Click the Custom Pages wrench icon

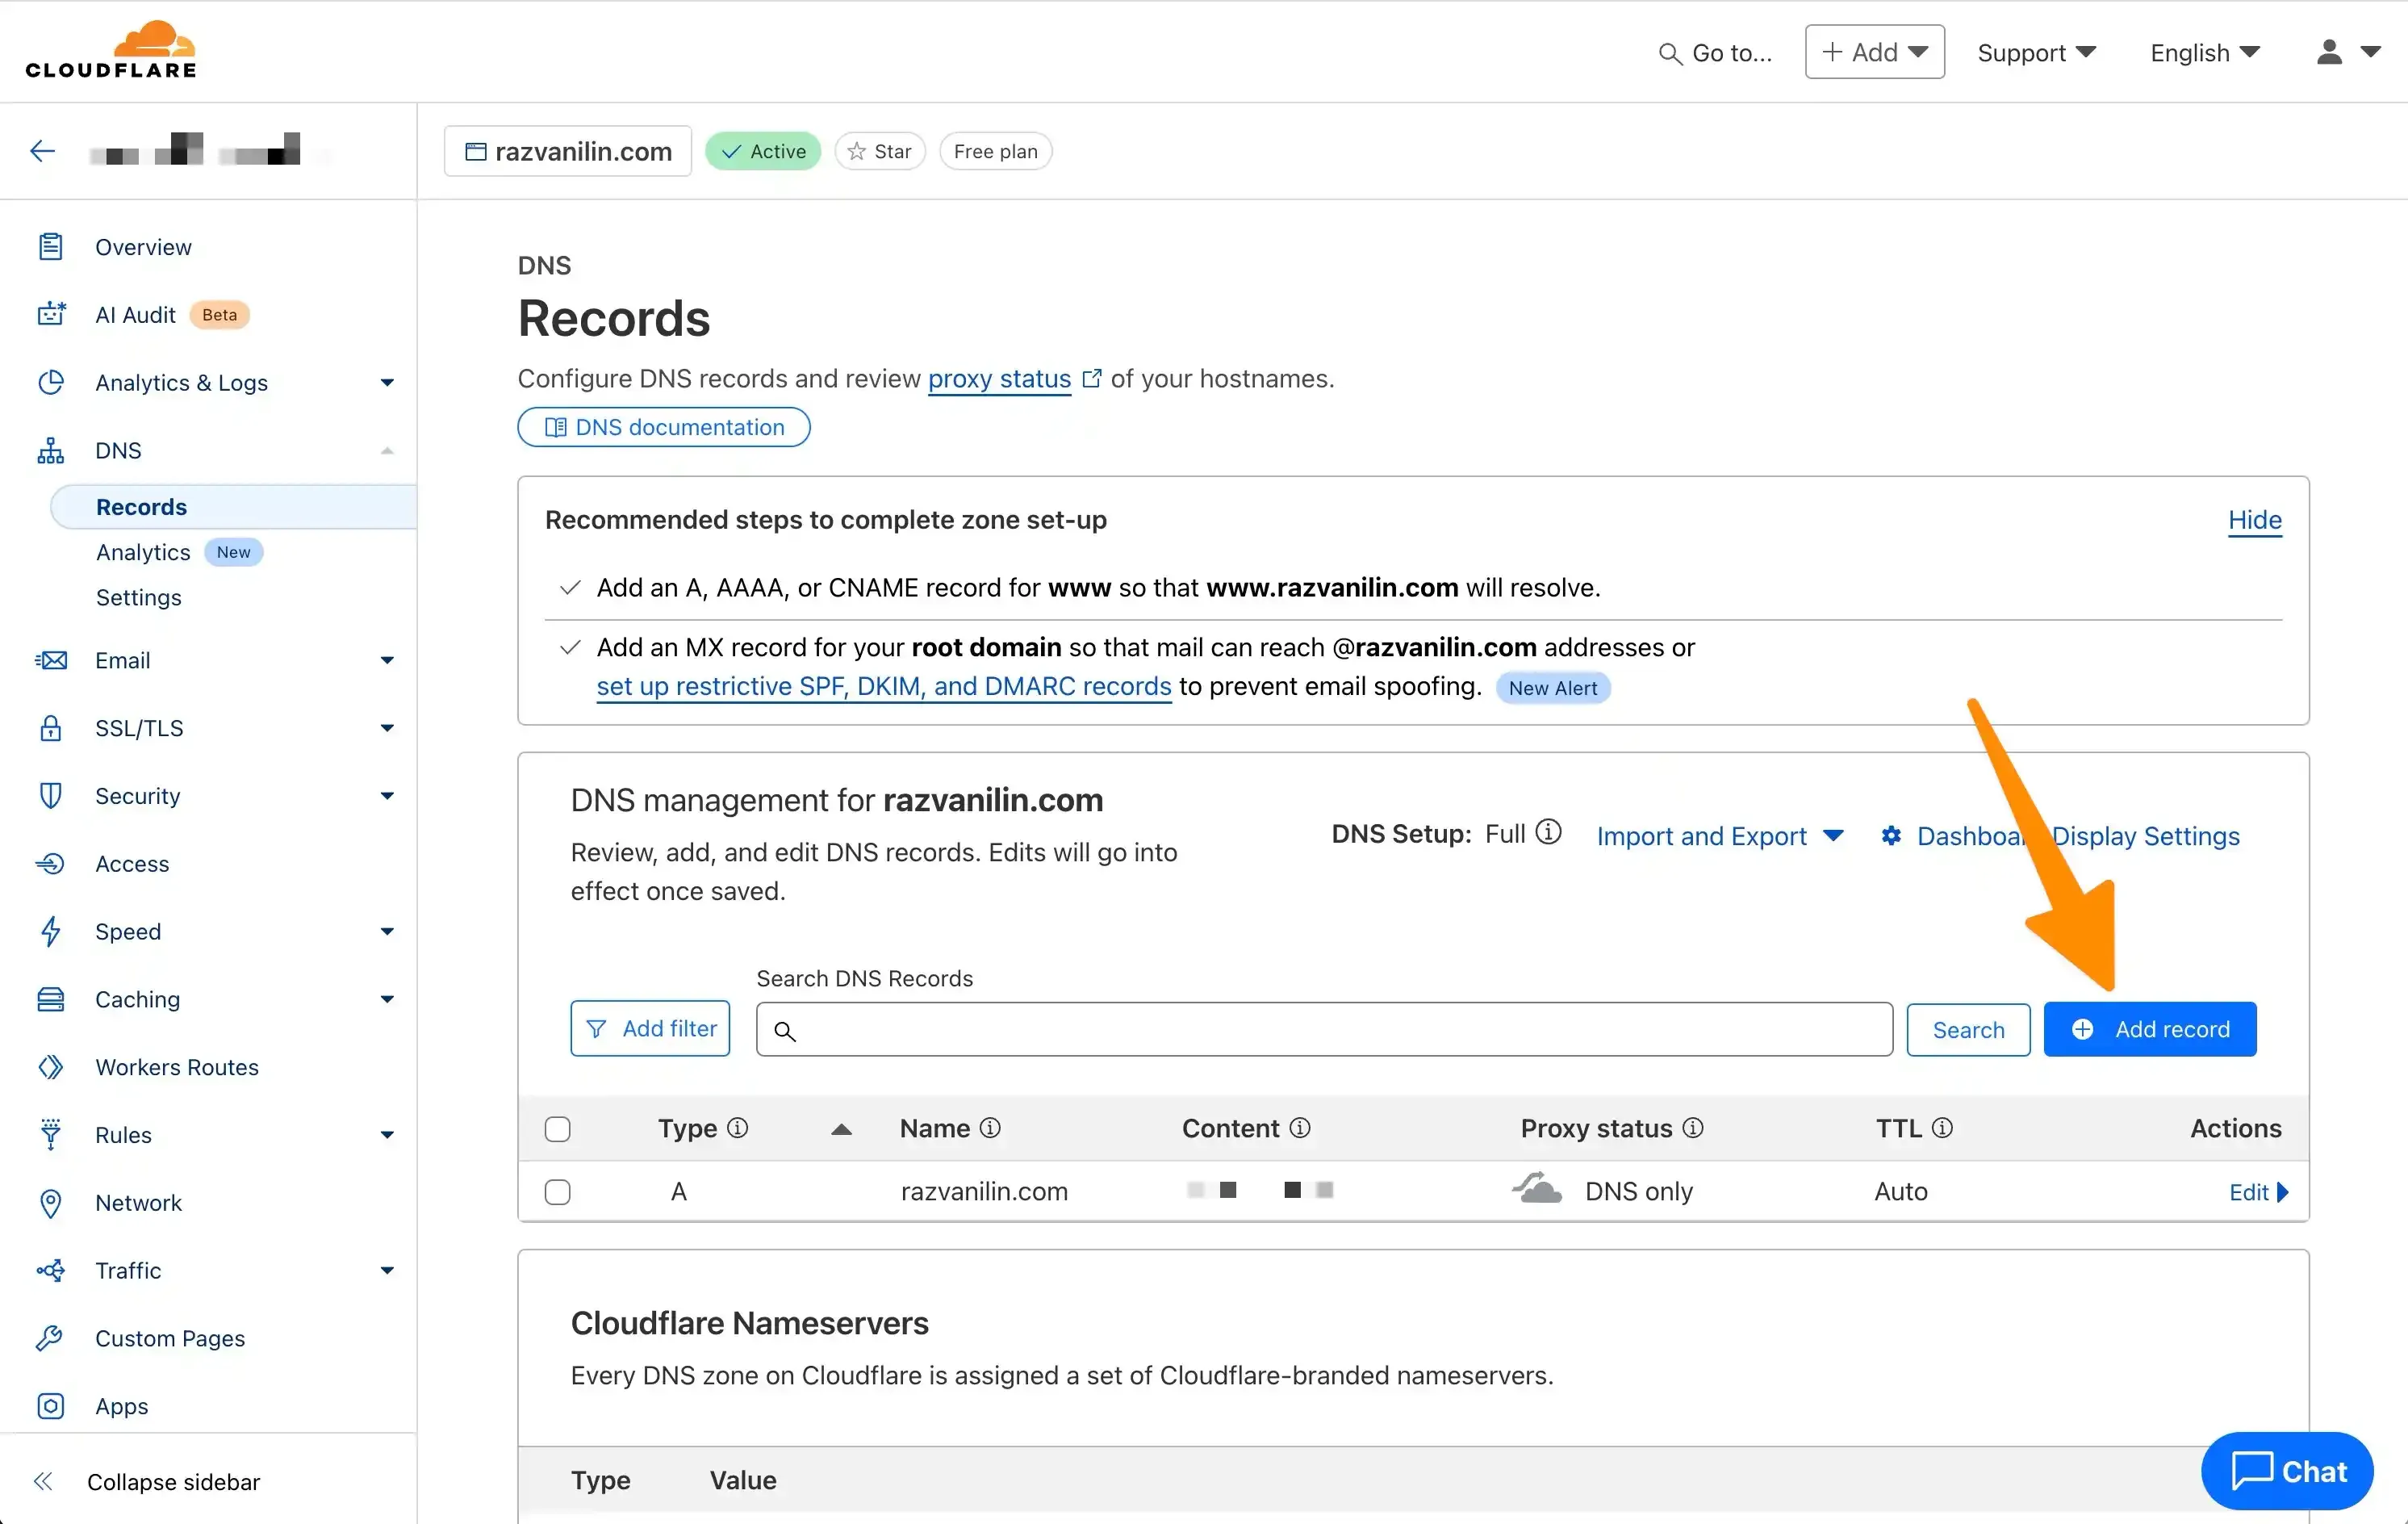pos(50,1338)
